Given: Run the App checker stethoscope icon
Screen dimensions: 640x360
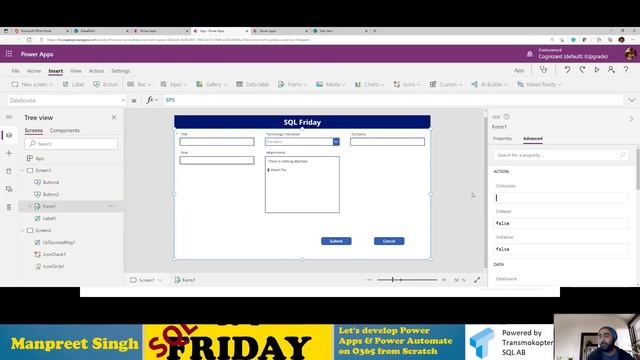Looking at the screenshot, I should 543,70.
